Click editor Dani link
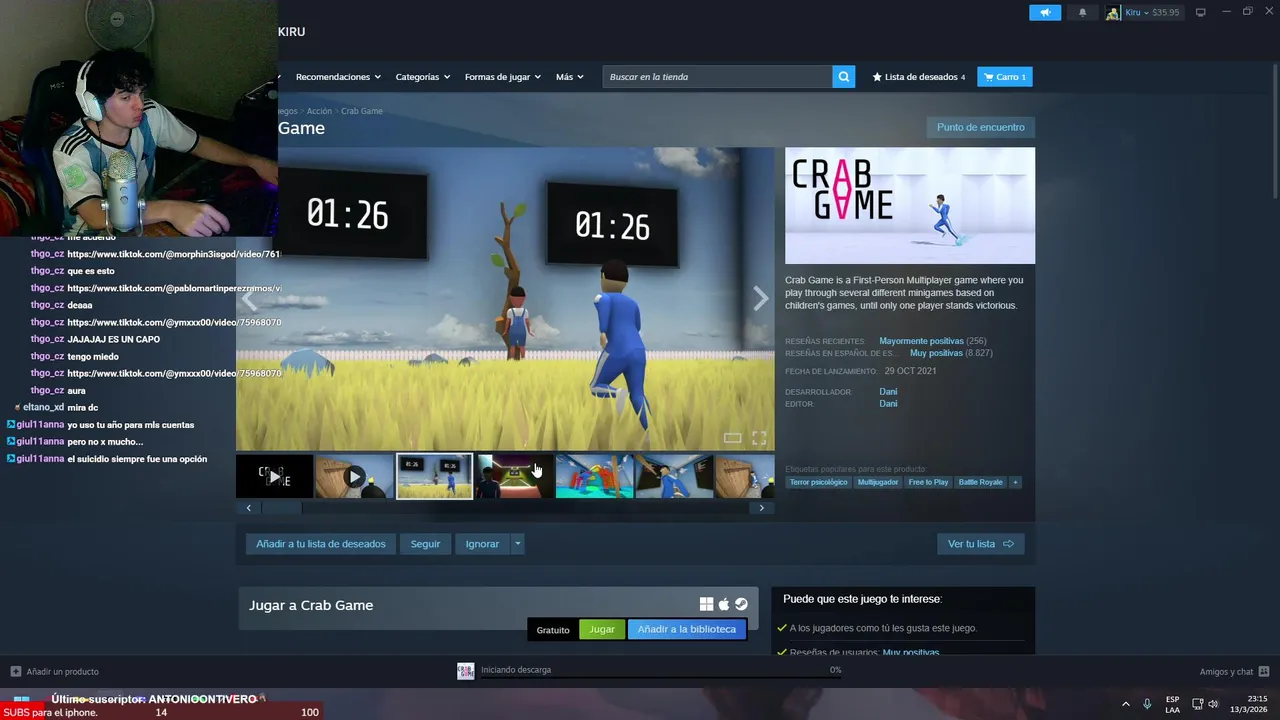Viewport: 1280px width, 720px height. 888,404
